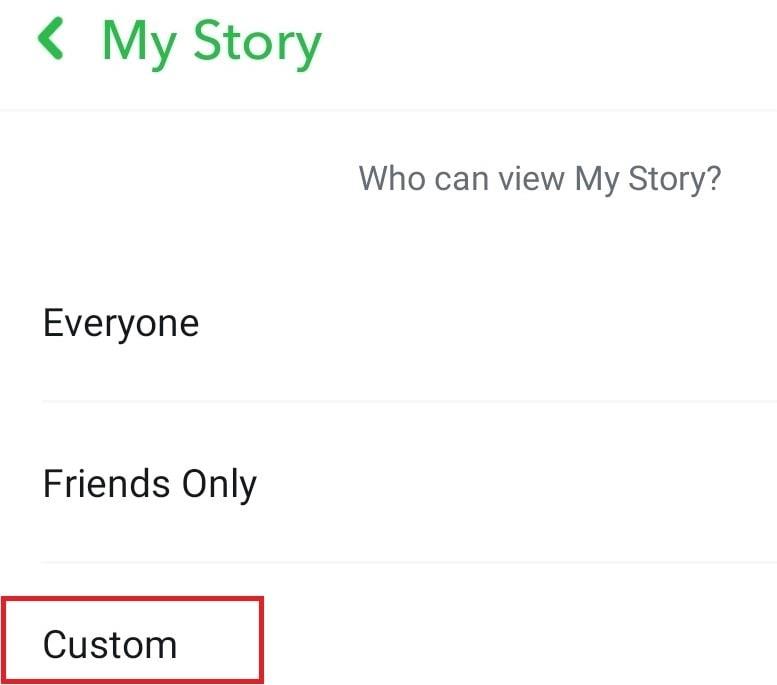Go back from My Story settings
777x685 pixels.
(51, 40)
